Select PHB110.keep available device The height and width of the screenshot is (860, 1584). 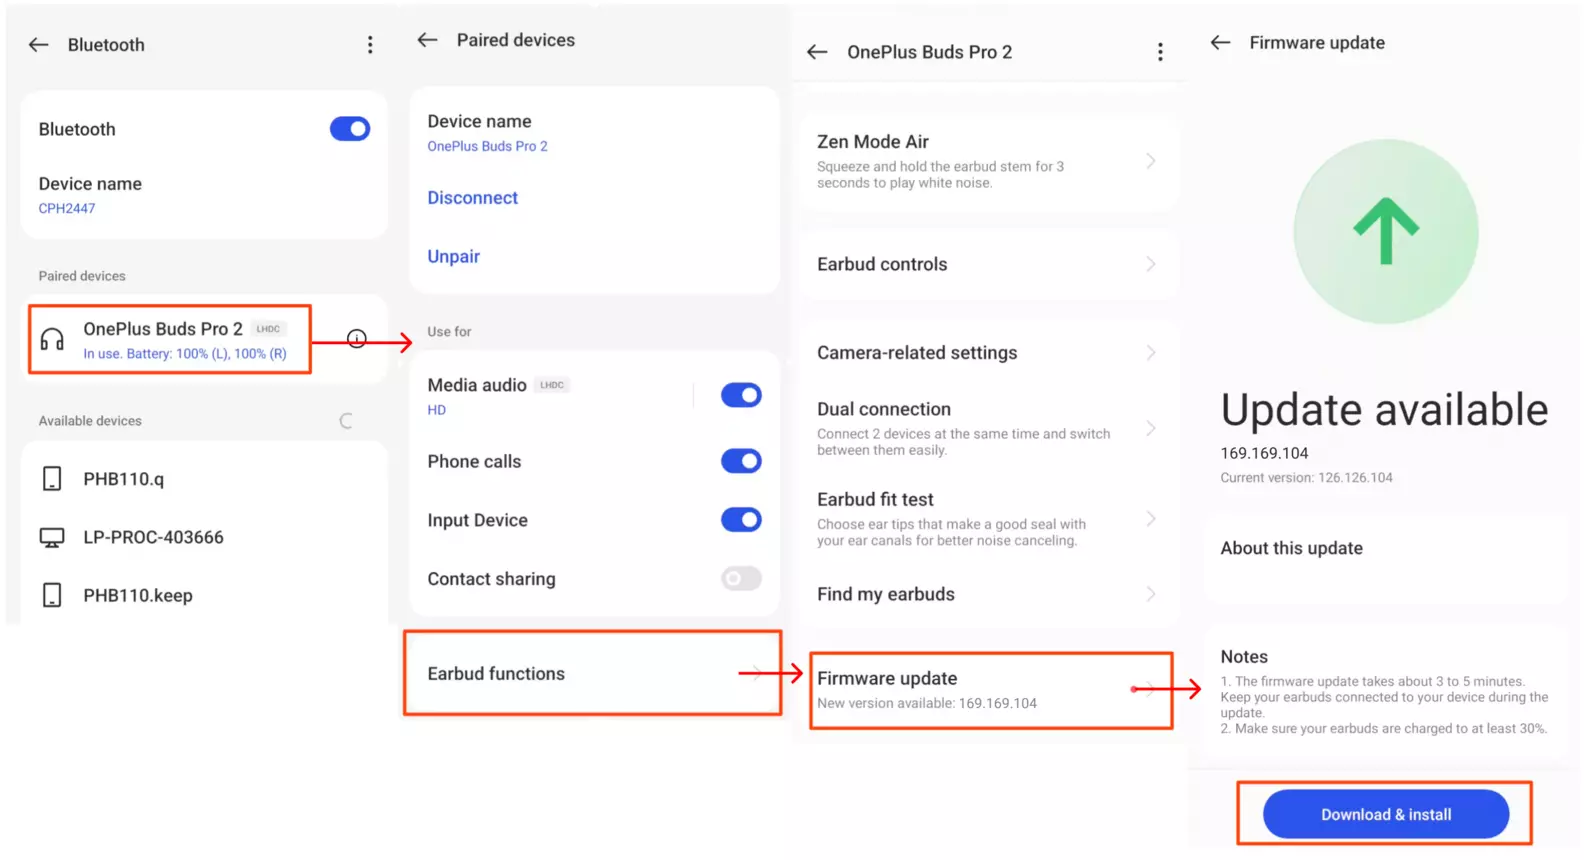[x=204, y=595]
